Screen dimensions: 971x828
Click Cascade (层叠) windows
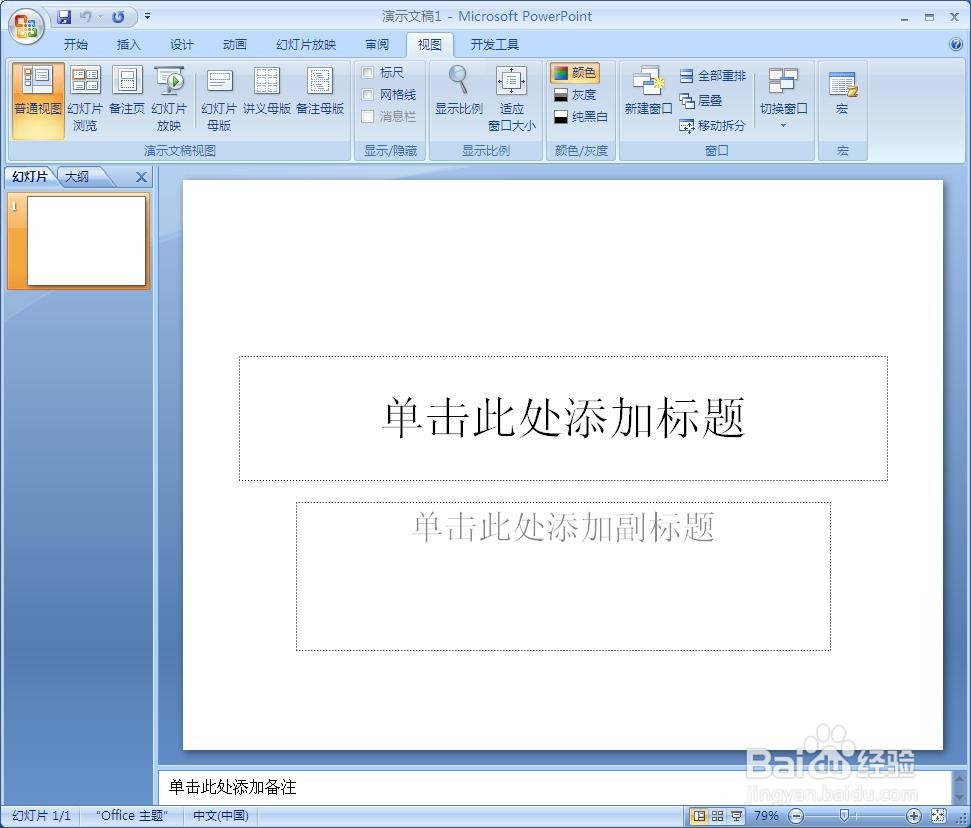point(701,100)
